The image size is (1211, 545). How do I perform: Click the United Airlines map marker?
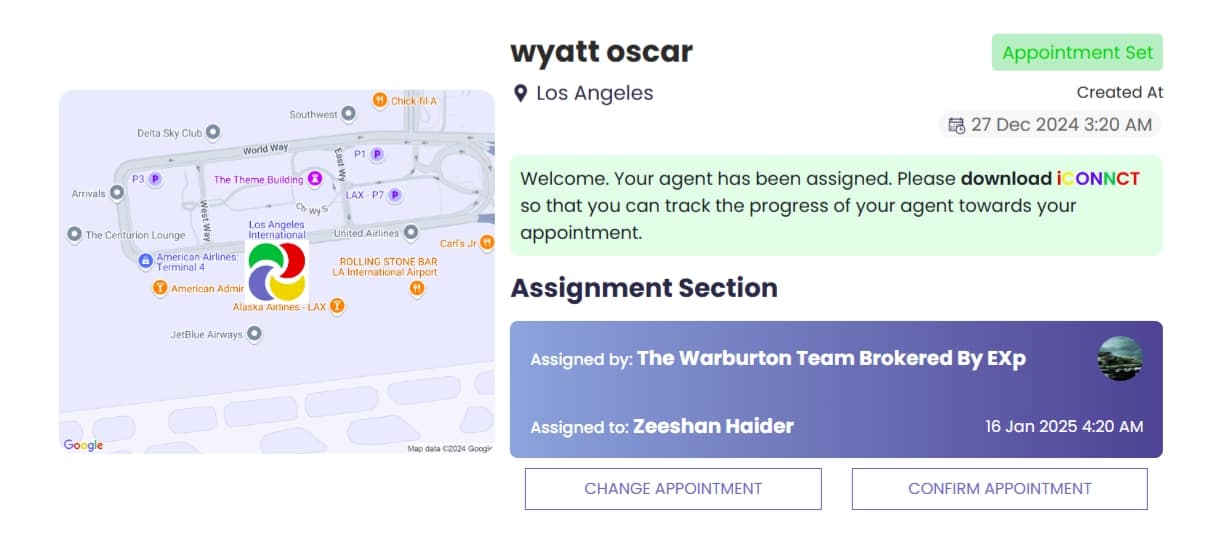pos(410,233)
